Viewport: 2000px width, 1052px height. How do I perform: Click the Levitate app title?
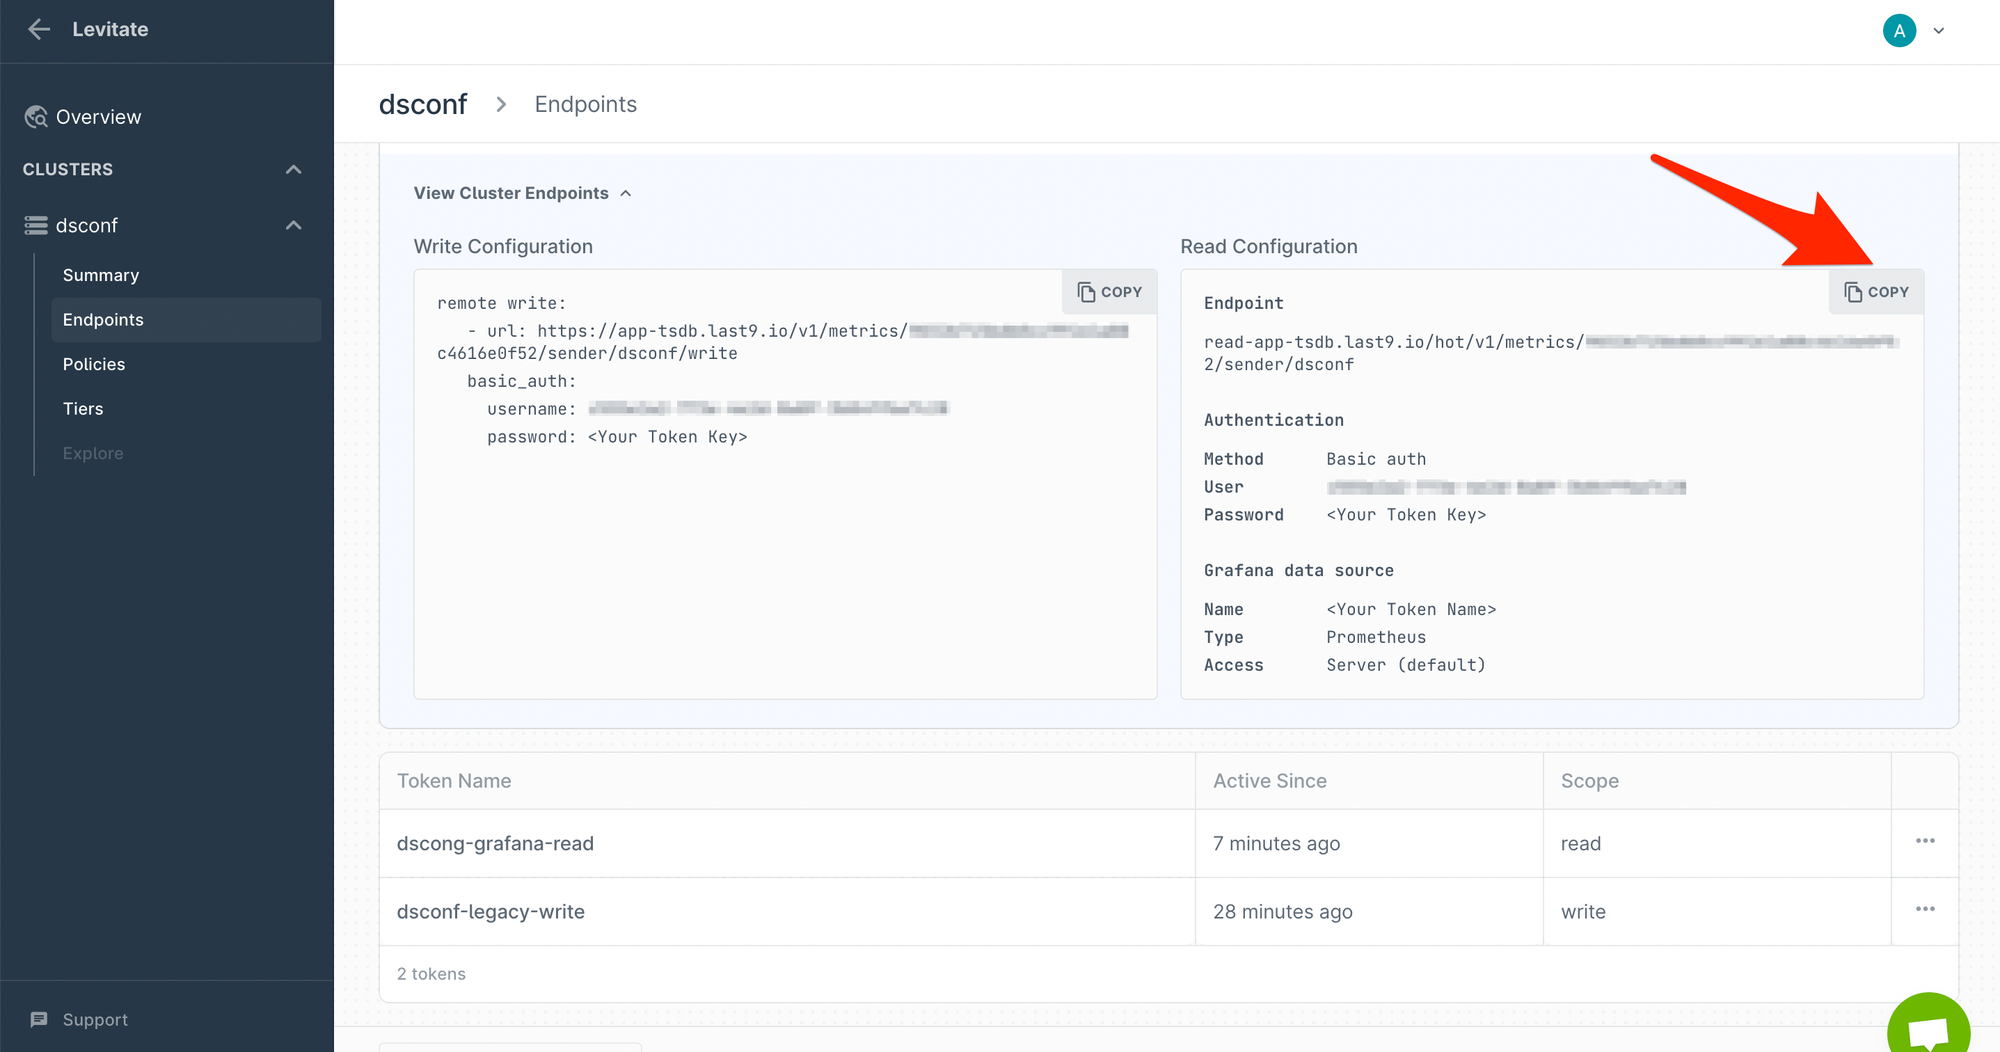click(x=110, y=30)
